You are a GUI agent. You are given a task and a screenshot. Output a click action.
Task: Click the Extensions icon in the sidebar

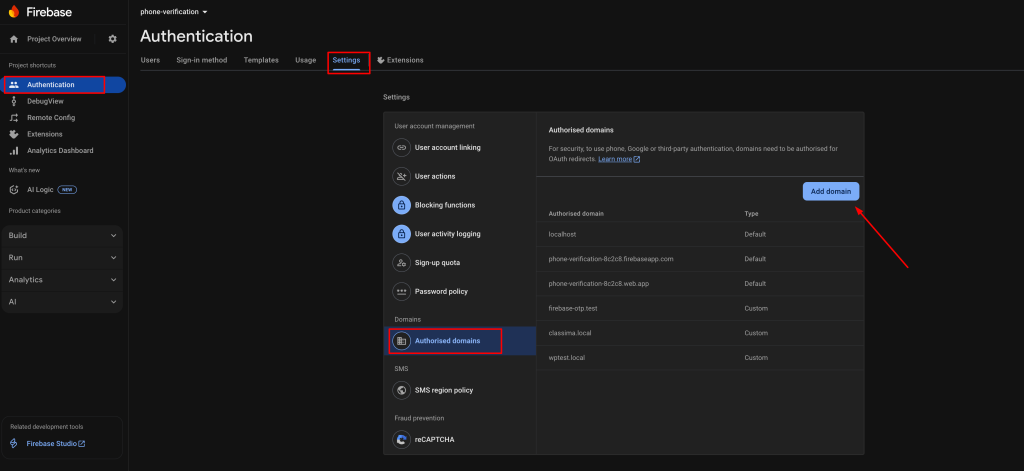coord(14,134)
